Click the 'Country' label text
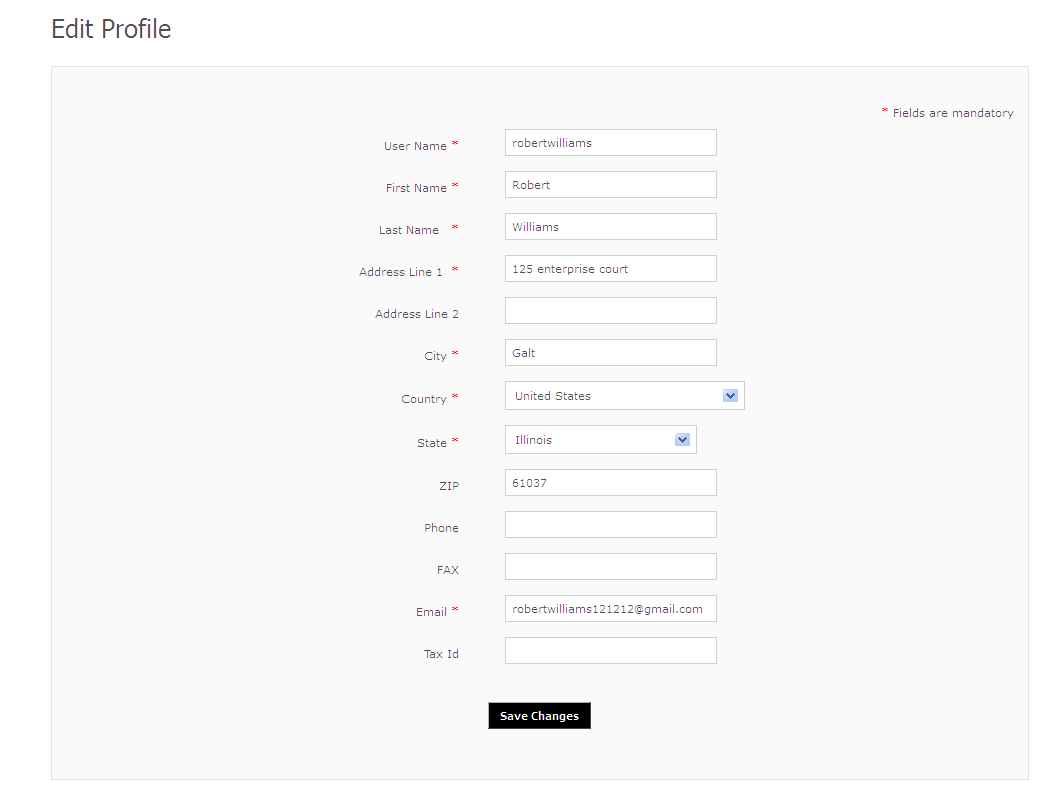Screen dimensions: 1052x799 pos(424,399)
